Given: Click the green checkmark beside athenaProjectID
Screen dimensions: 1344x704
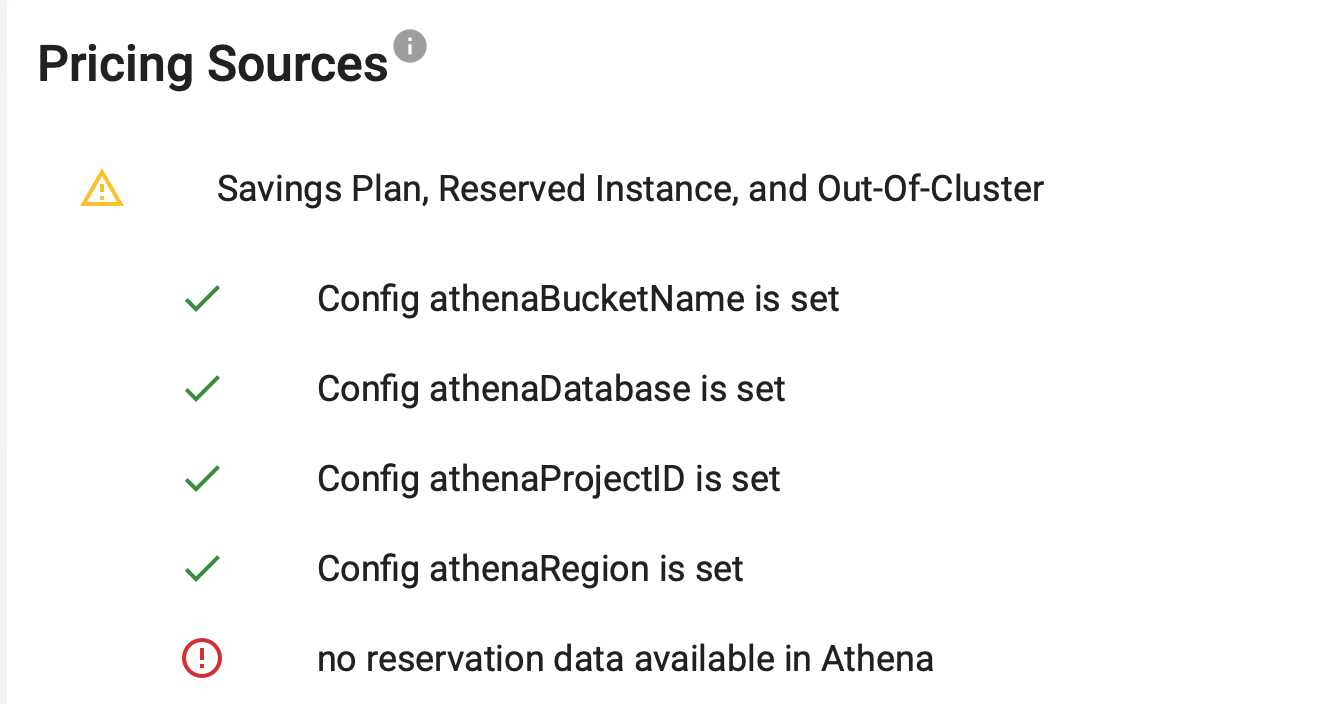Looking at the screenshot, I should [201, 477].
